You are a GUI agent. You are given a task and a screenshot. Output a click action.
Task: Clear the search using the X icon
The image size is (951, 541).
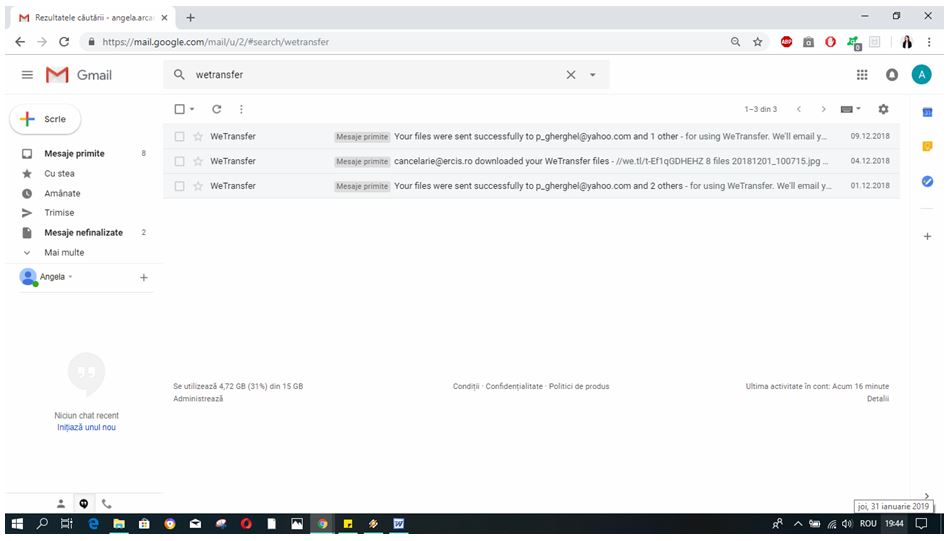[571, 75]
